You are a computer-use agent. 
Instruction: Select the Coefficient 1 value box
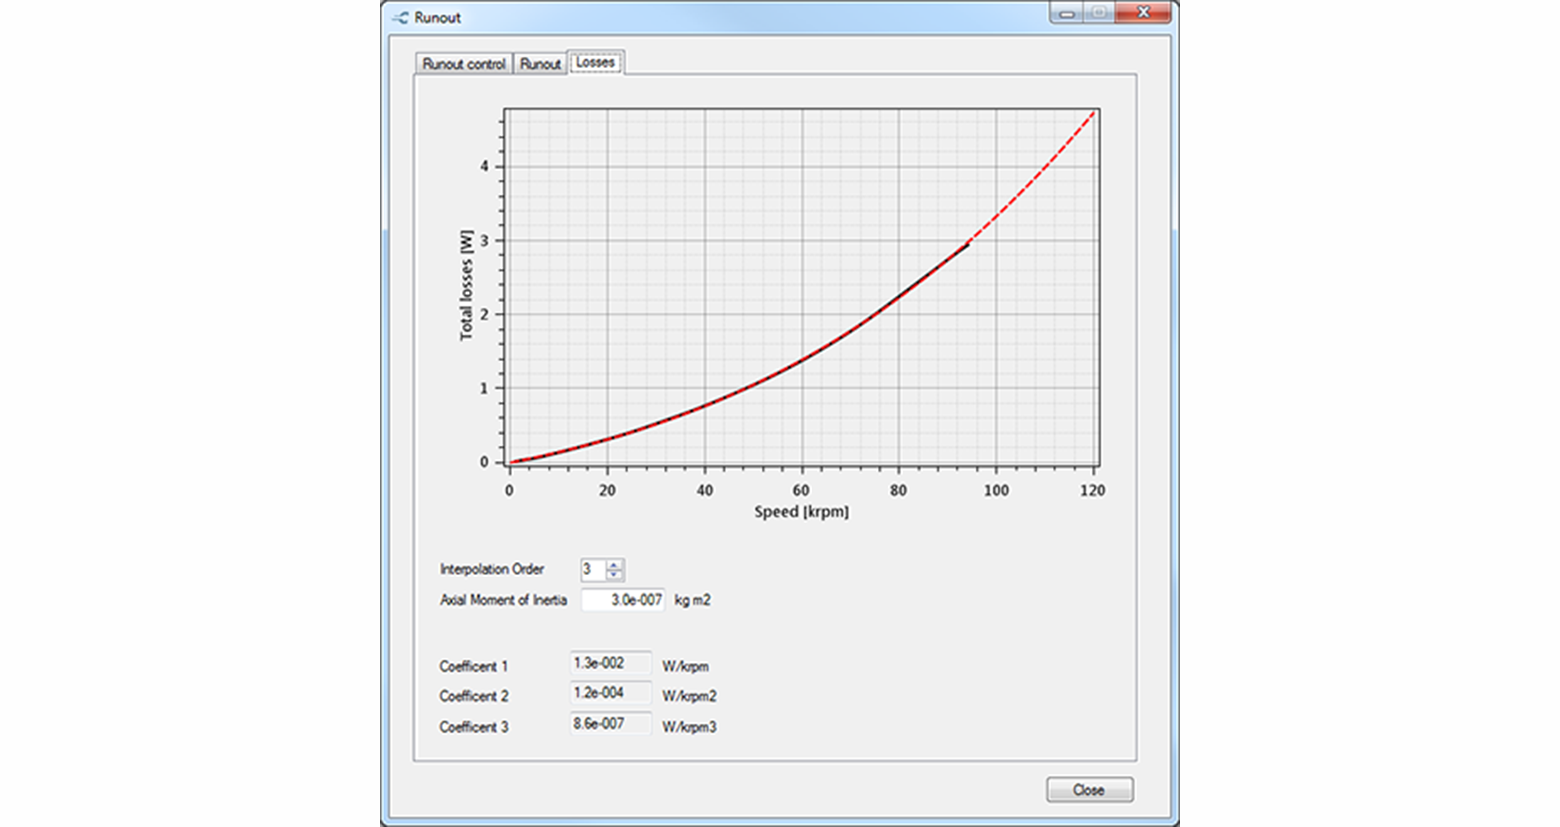pos(610,663)
